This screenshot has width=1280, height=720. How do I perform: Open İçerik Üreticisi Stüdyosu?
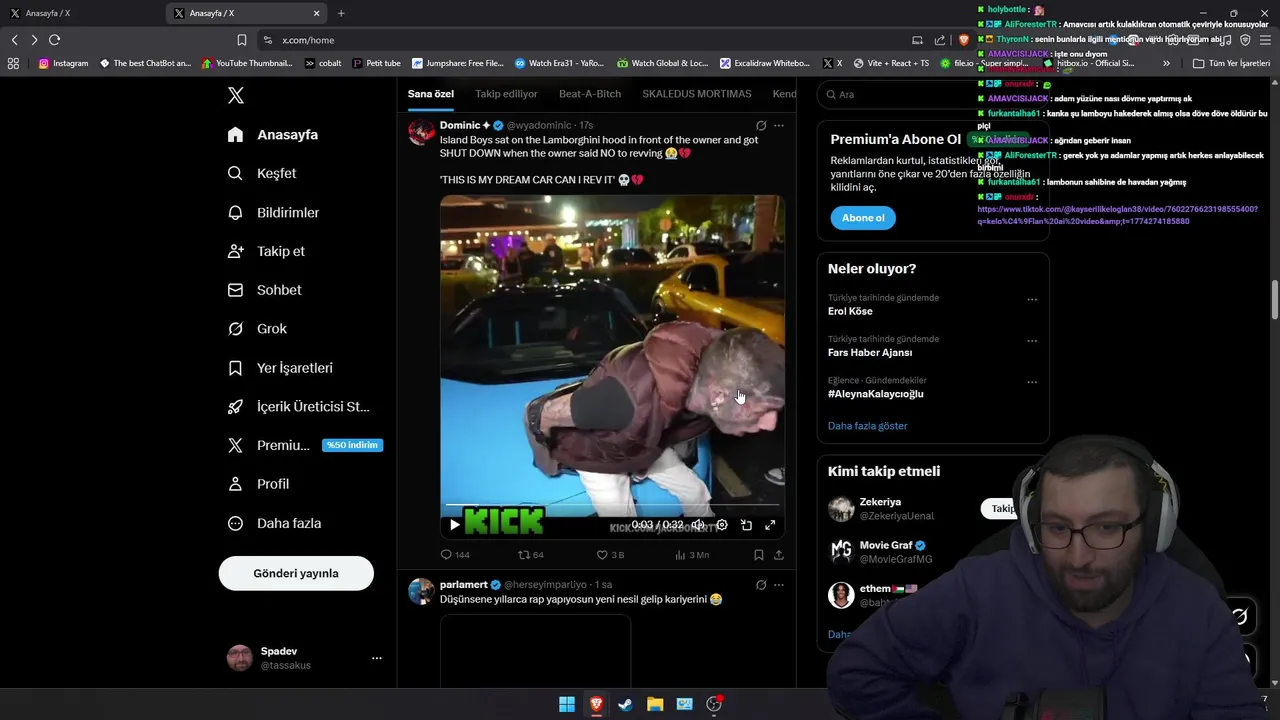(299, 406)
